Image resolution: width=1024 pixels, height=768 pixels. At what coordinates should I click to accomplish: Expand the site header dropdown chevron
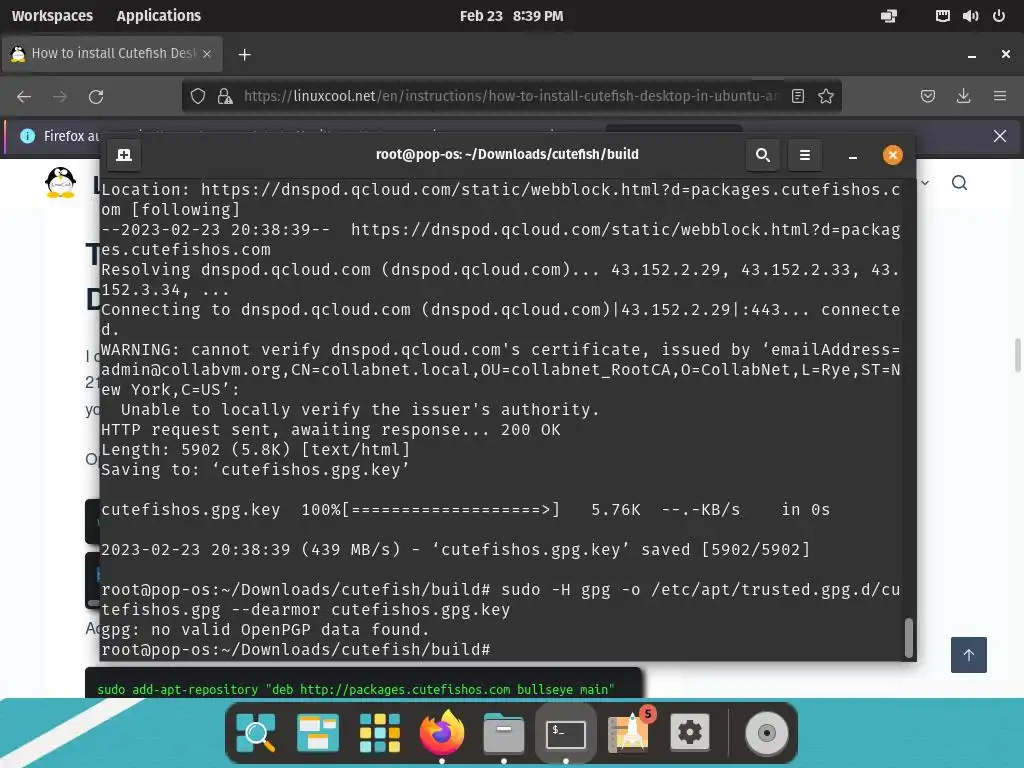pyautogui.click(x=925, y=183)
